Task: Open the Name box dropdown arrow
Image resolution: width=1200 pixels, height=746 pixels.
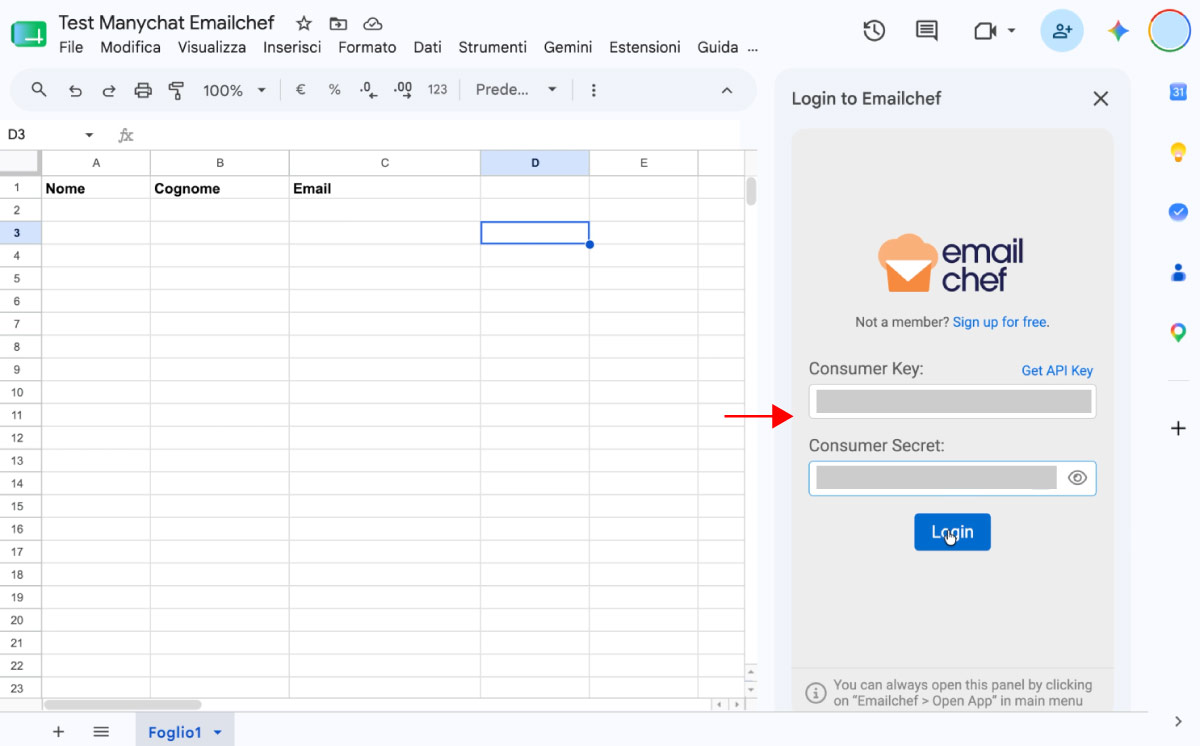Action: pyautogui.click(x=89, y=135)
